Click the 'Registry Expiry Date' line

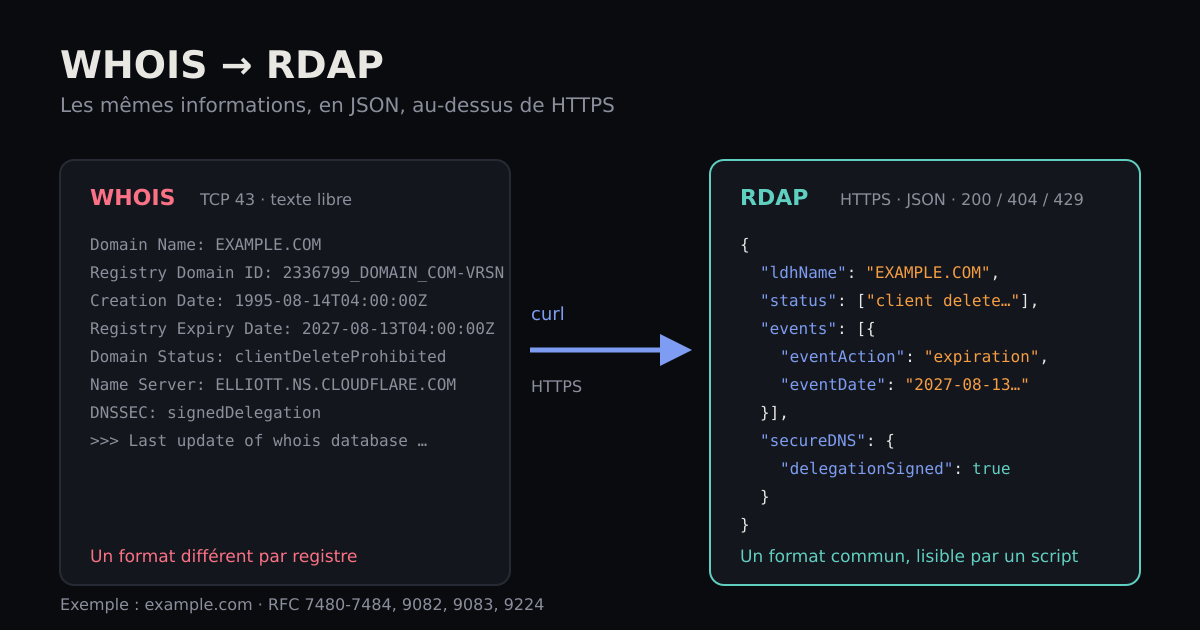(292, 329)
